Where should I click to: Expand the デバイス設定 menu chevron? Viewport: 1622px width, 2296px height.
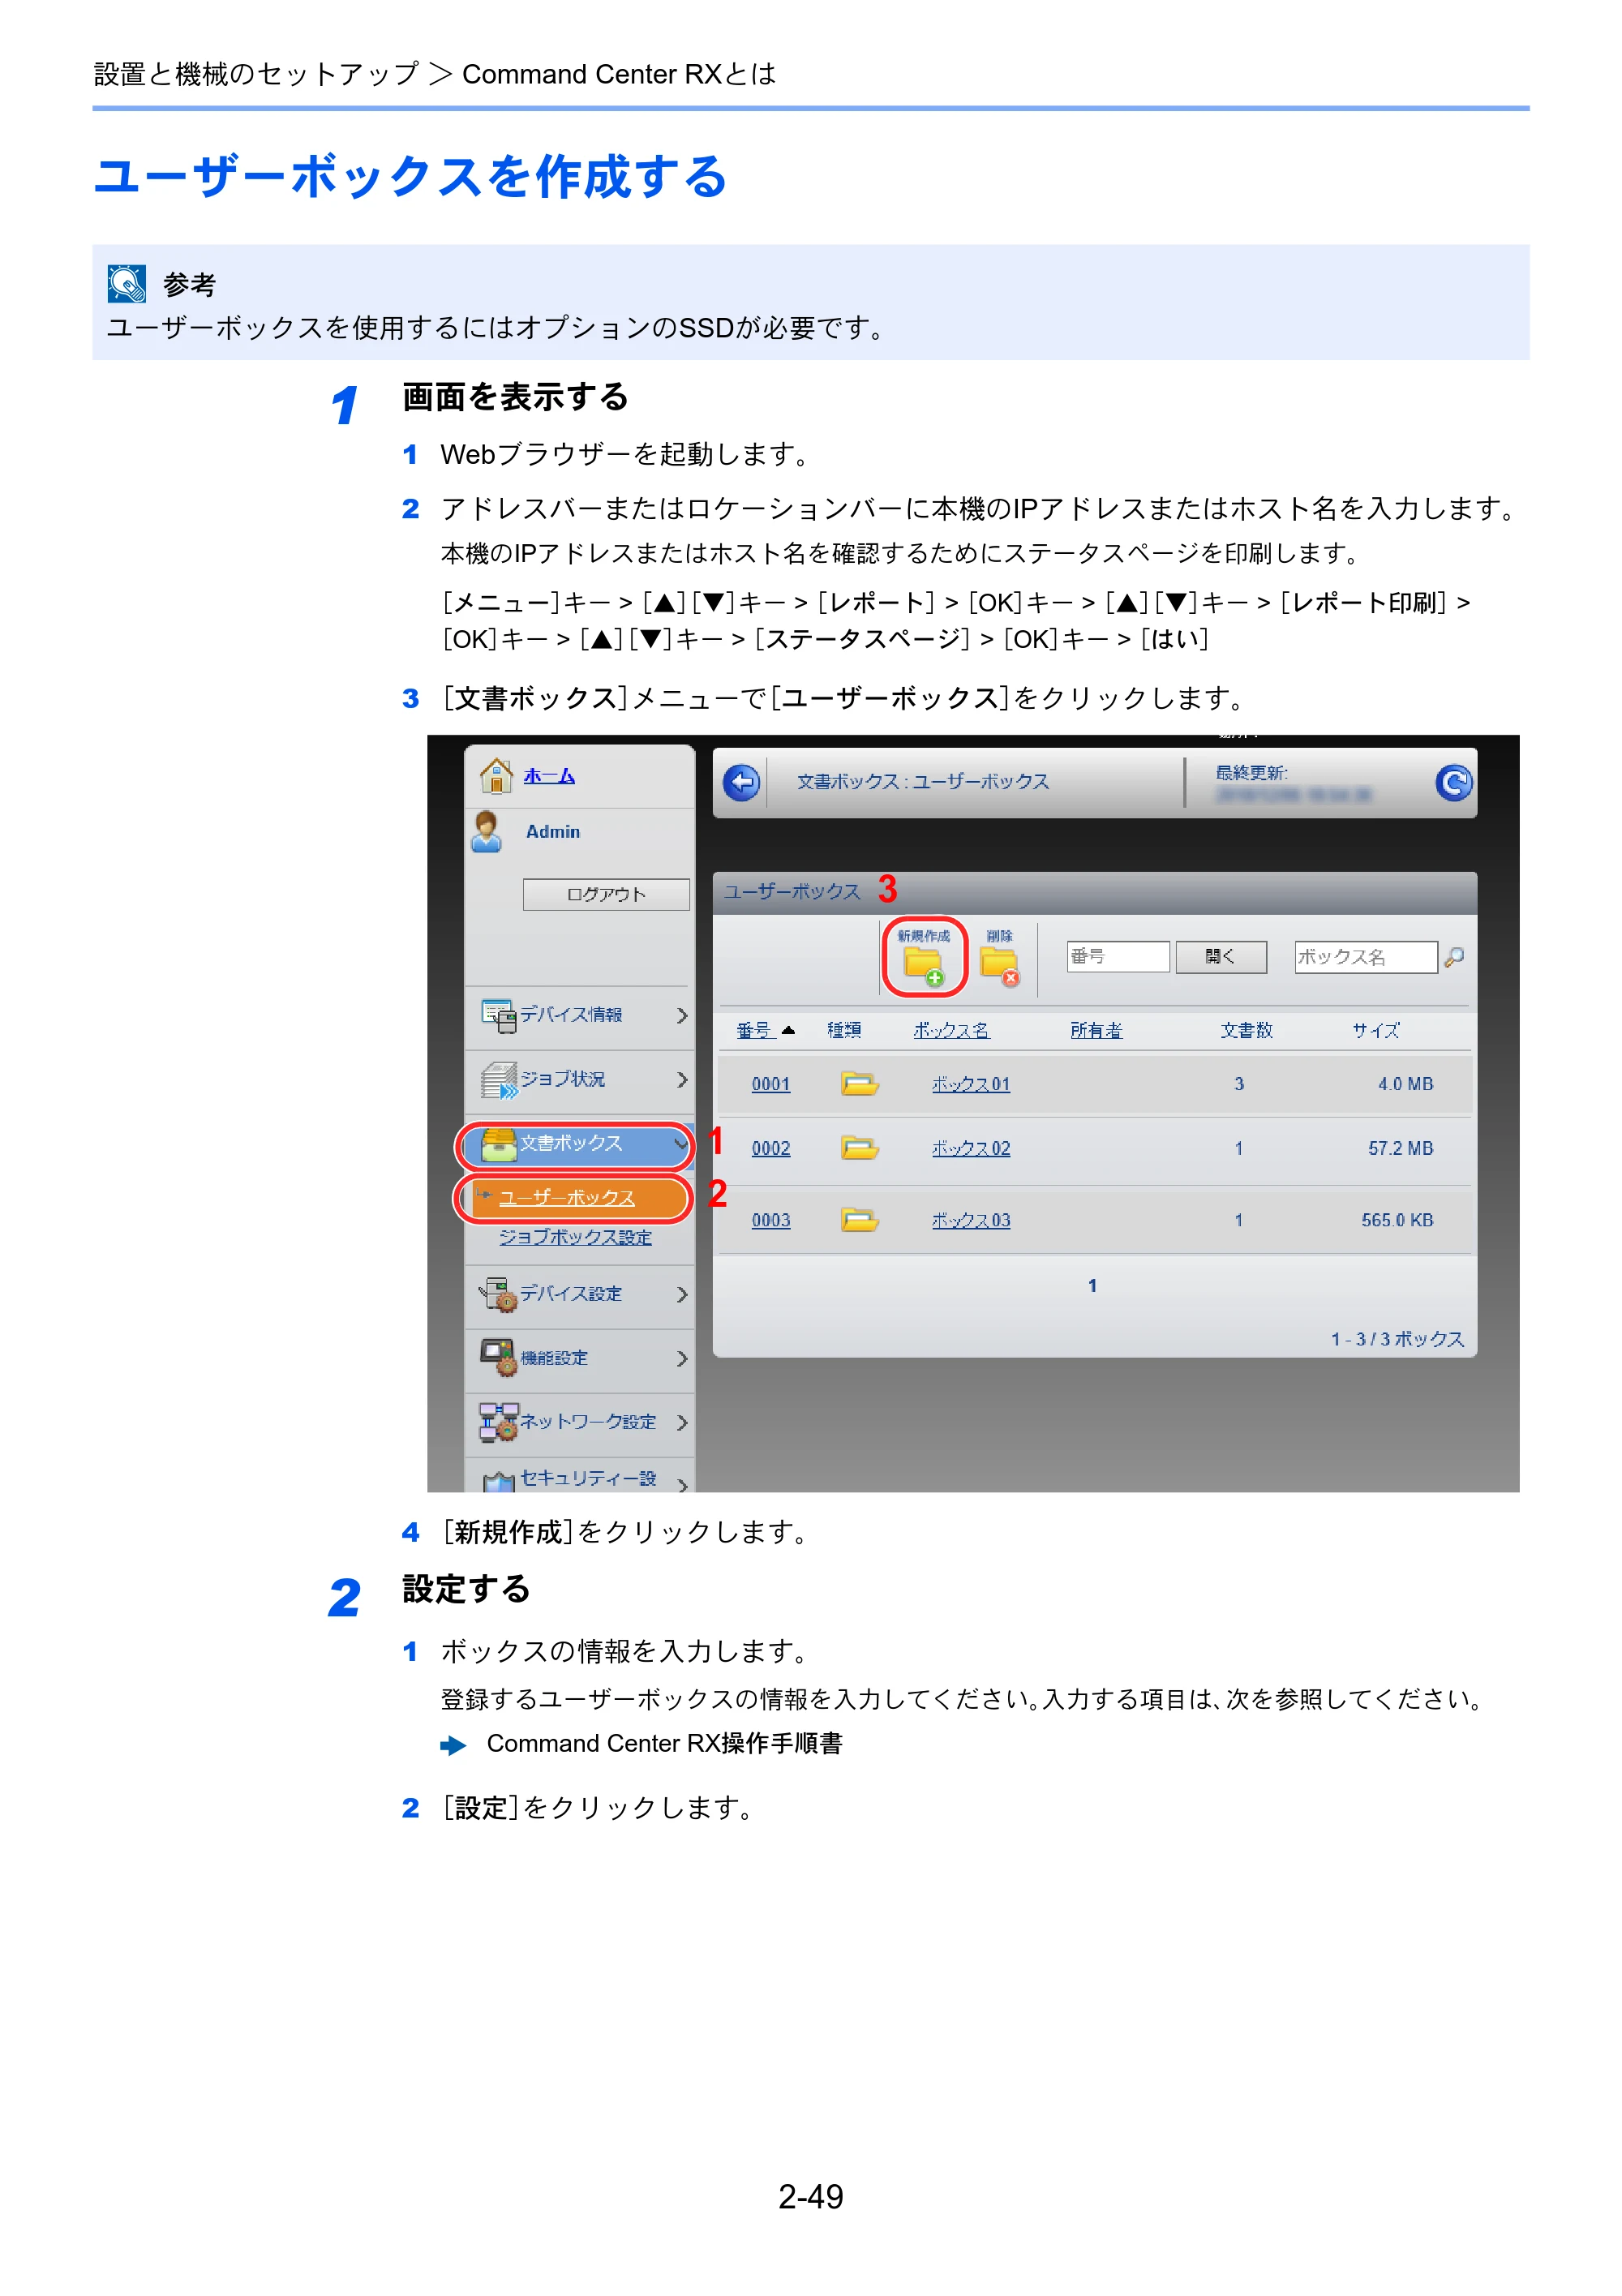[682, 1294]
